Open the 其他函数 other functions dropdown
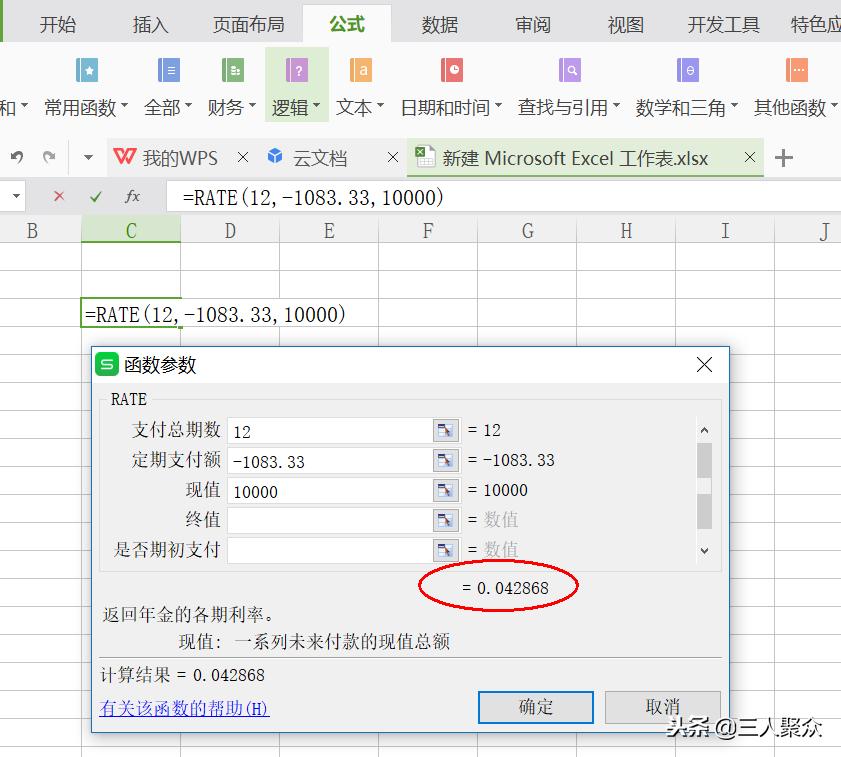The width and height of the screenshot is (841, 757). [x=796, y=107]
